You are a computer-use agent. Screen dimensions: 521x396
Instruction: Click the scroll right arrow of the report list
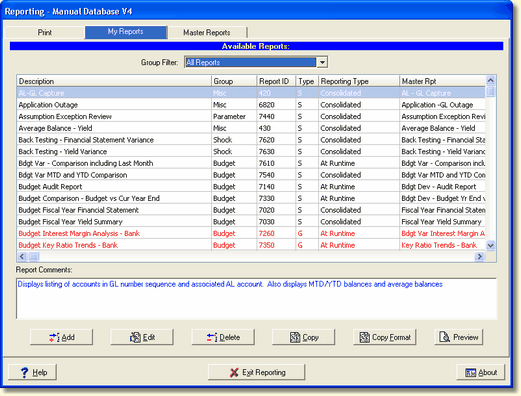480,256
